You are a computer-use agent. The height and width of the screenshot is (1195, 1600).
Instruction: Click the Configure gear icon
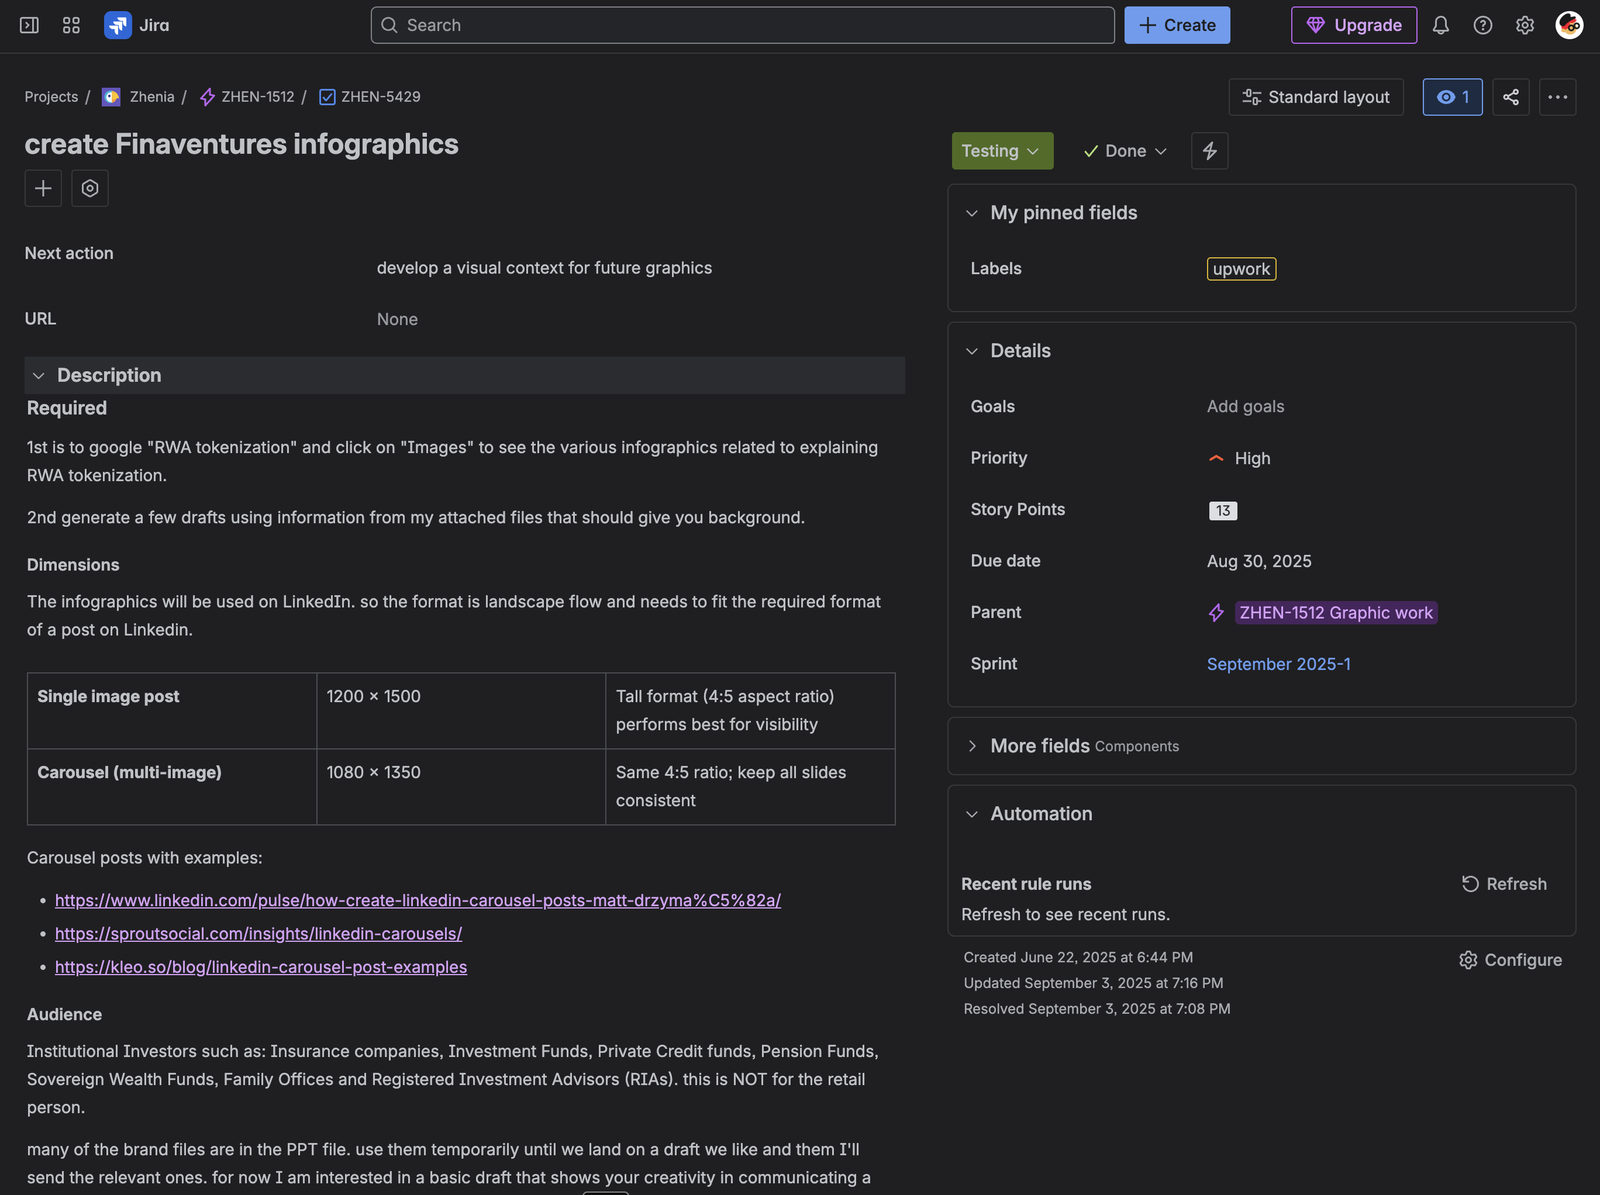pos(1468,960)
